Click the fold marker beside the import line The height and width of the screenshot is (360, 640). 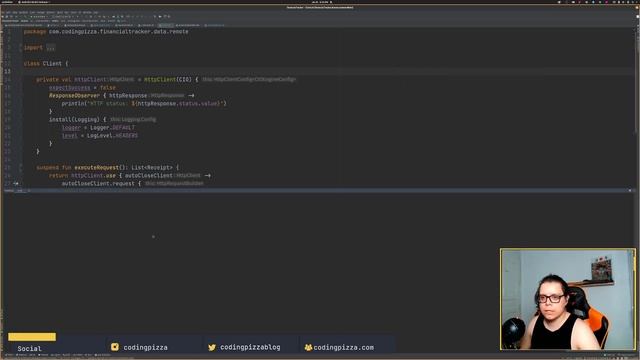click(20, 48)
